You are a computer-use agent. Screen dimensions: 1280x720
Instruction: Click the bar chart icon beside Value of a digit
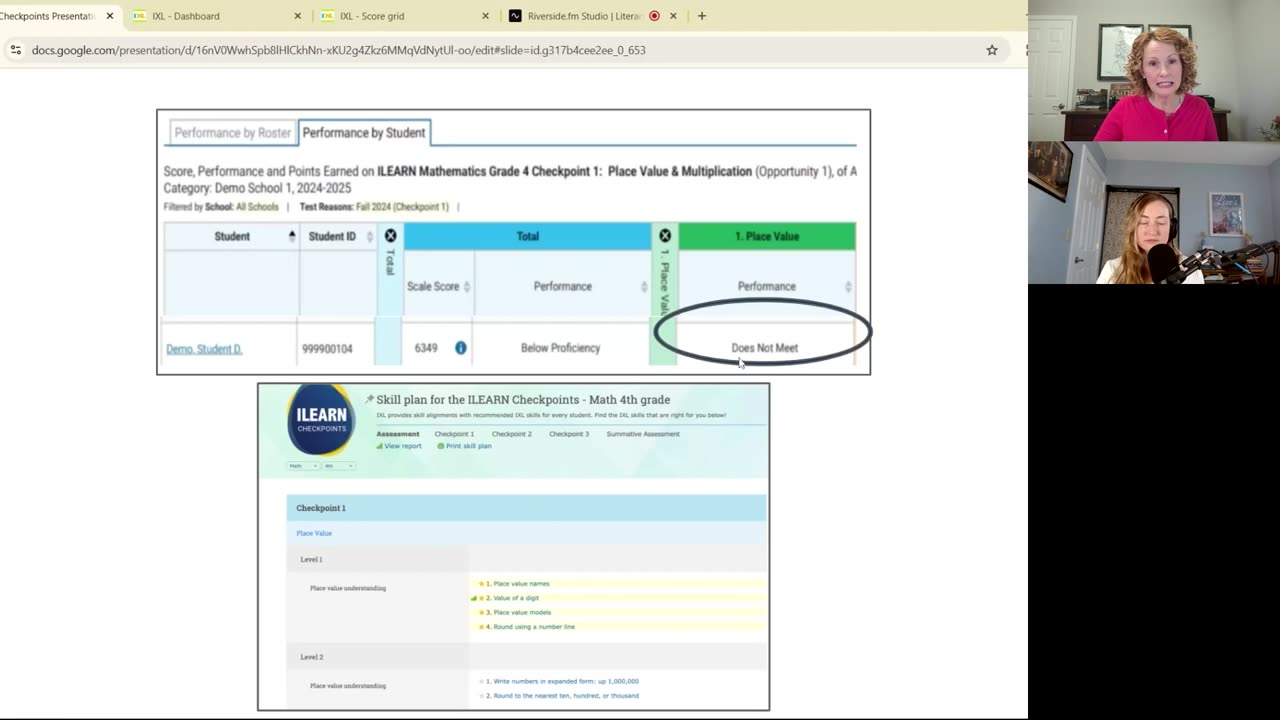click(x=474, y=598)
